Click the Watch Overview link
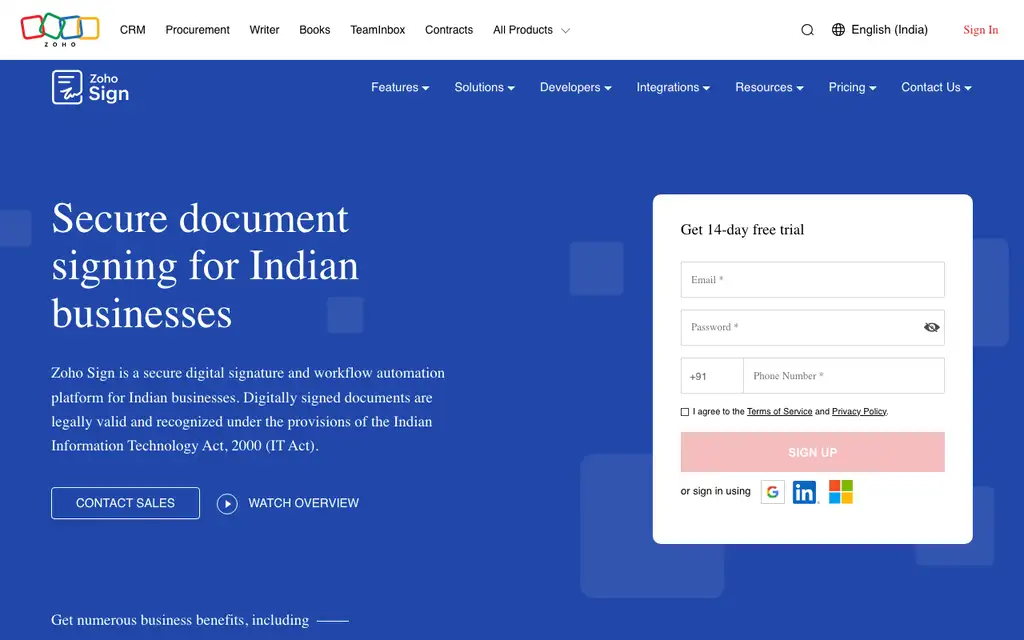 304,504
